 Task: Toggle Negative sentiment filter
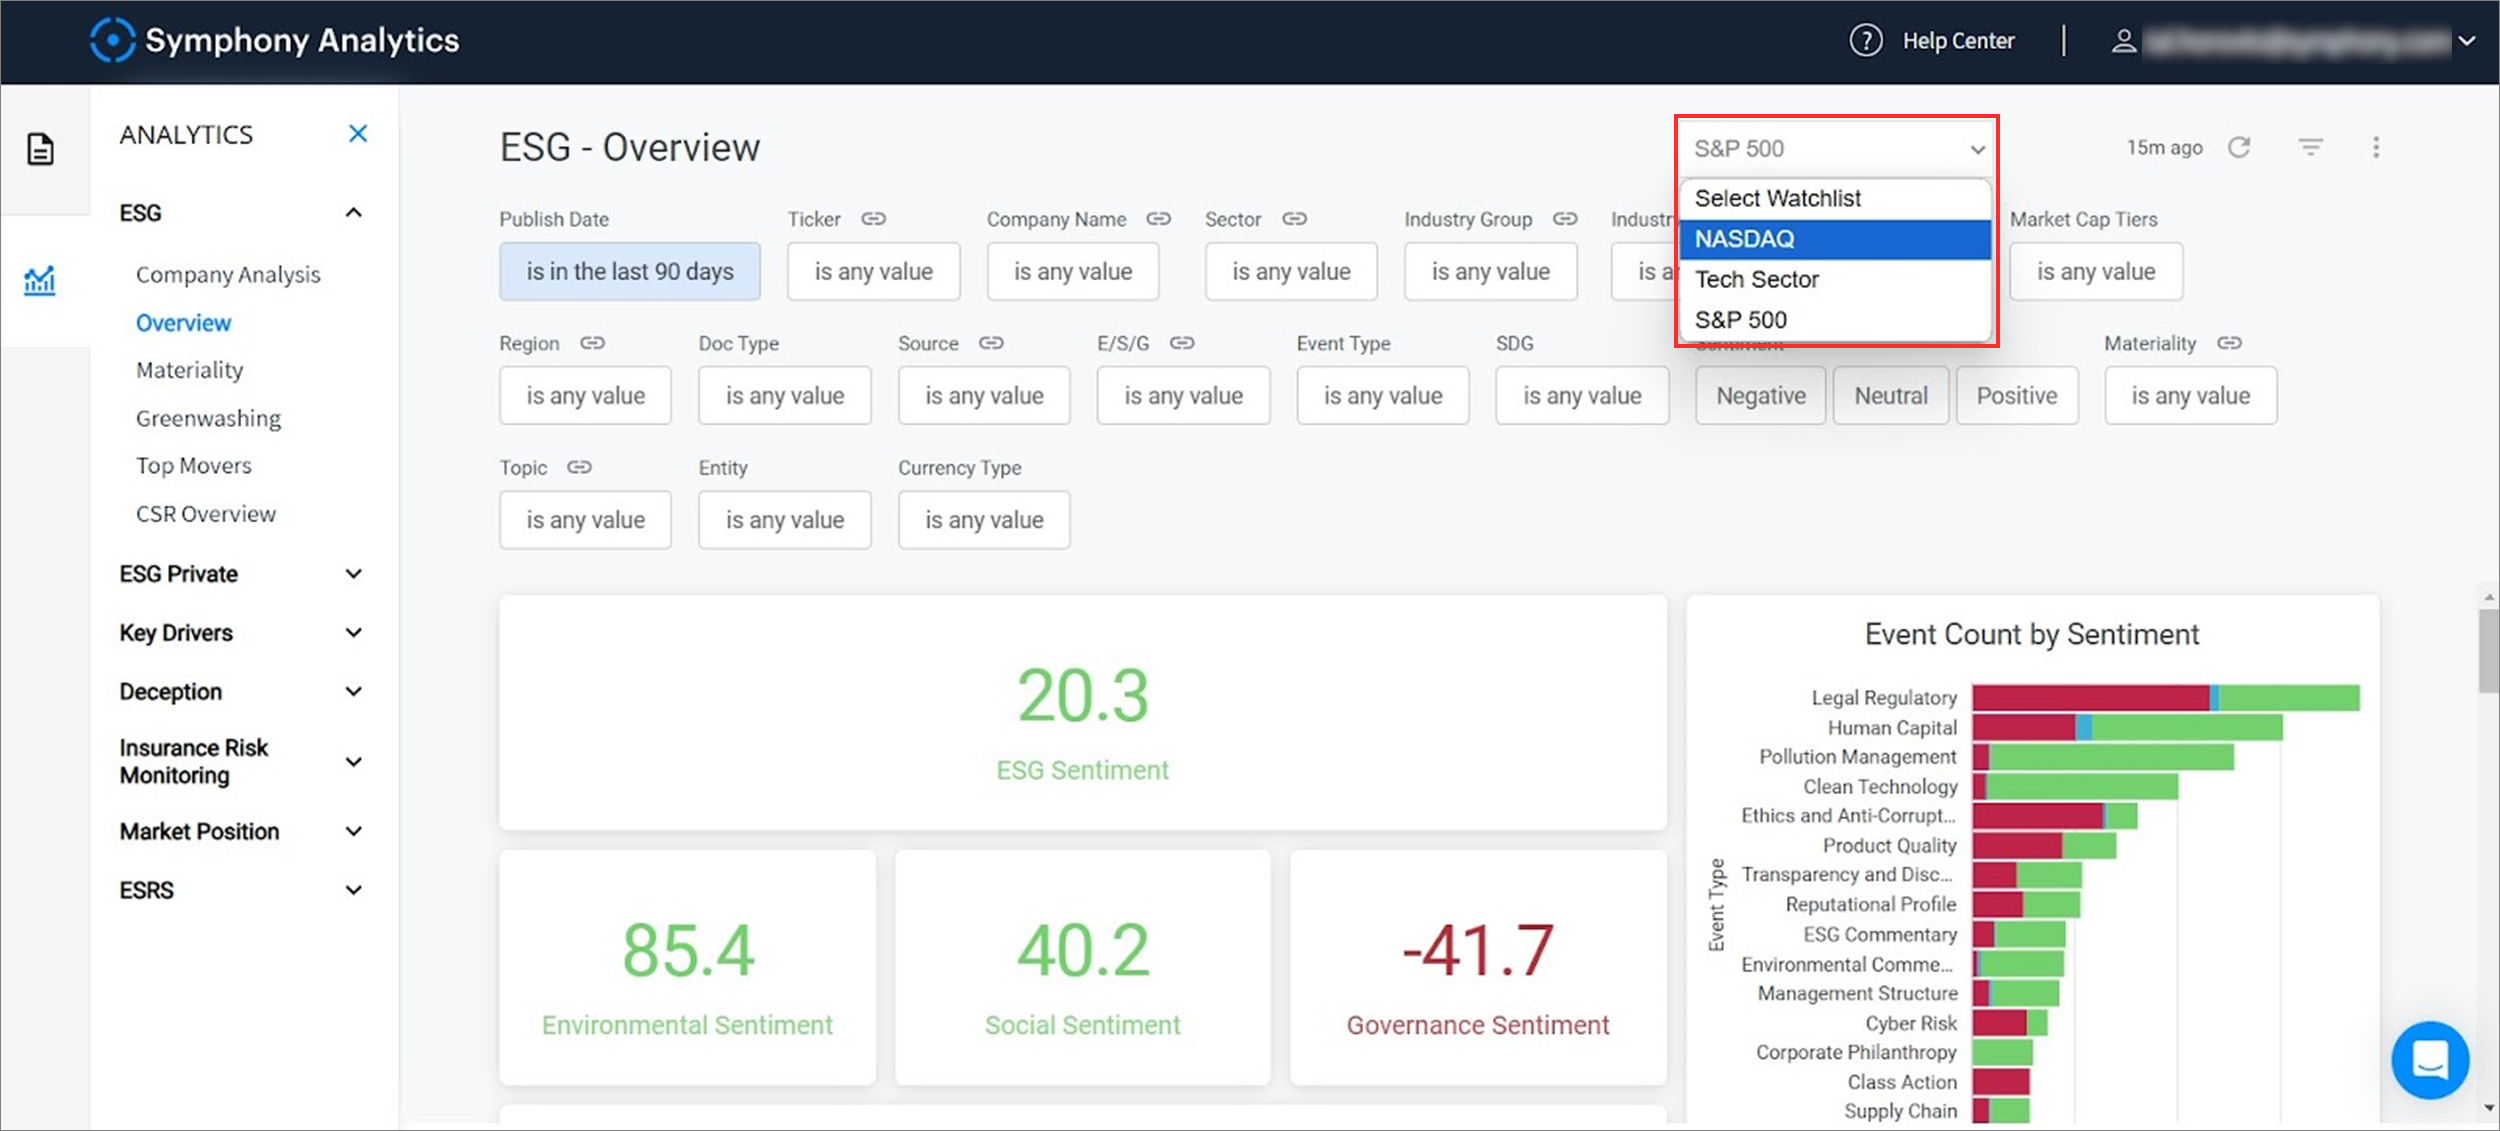click(1760, 396)
